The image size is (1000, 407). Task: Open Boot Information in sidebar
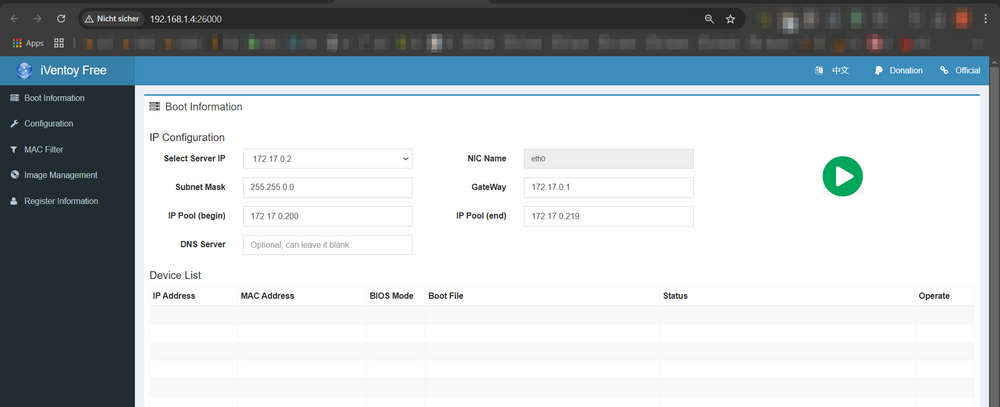(x=54, y=98)
